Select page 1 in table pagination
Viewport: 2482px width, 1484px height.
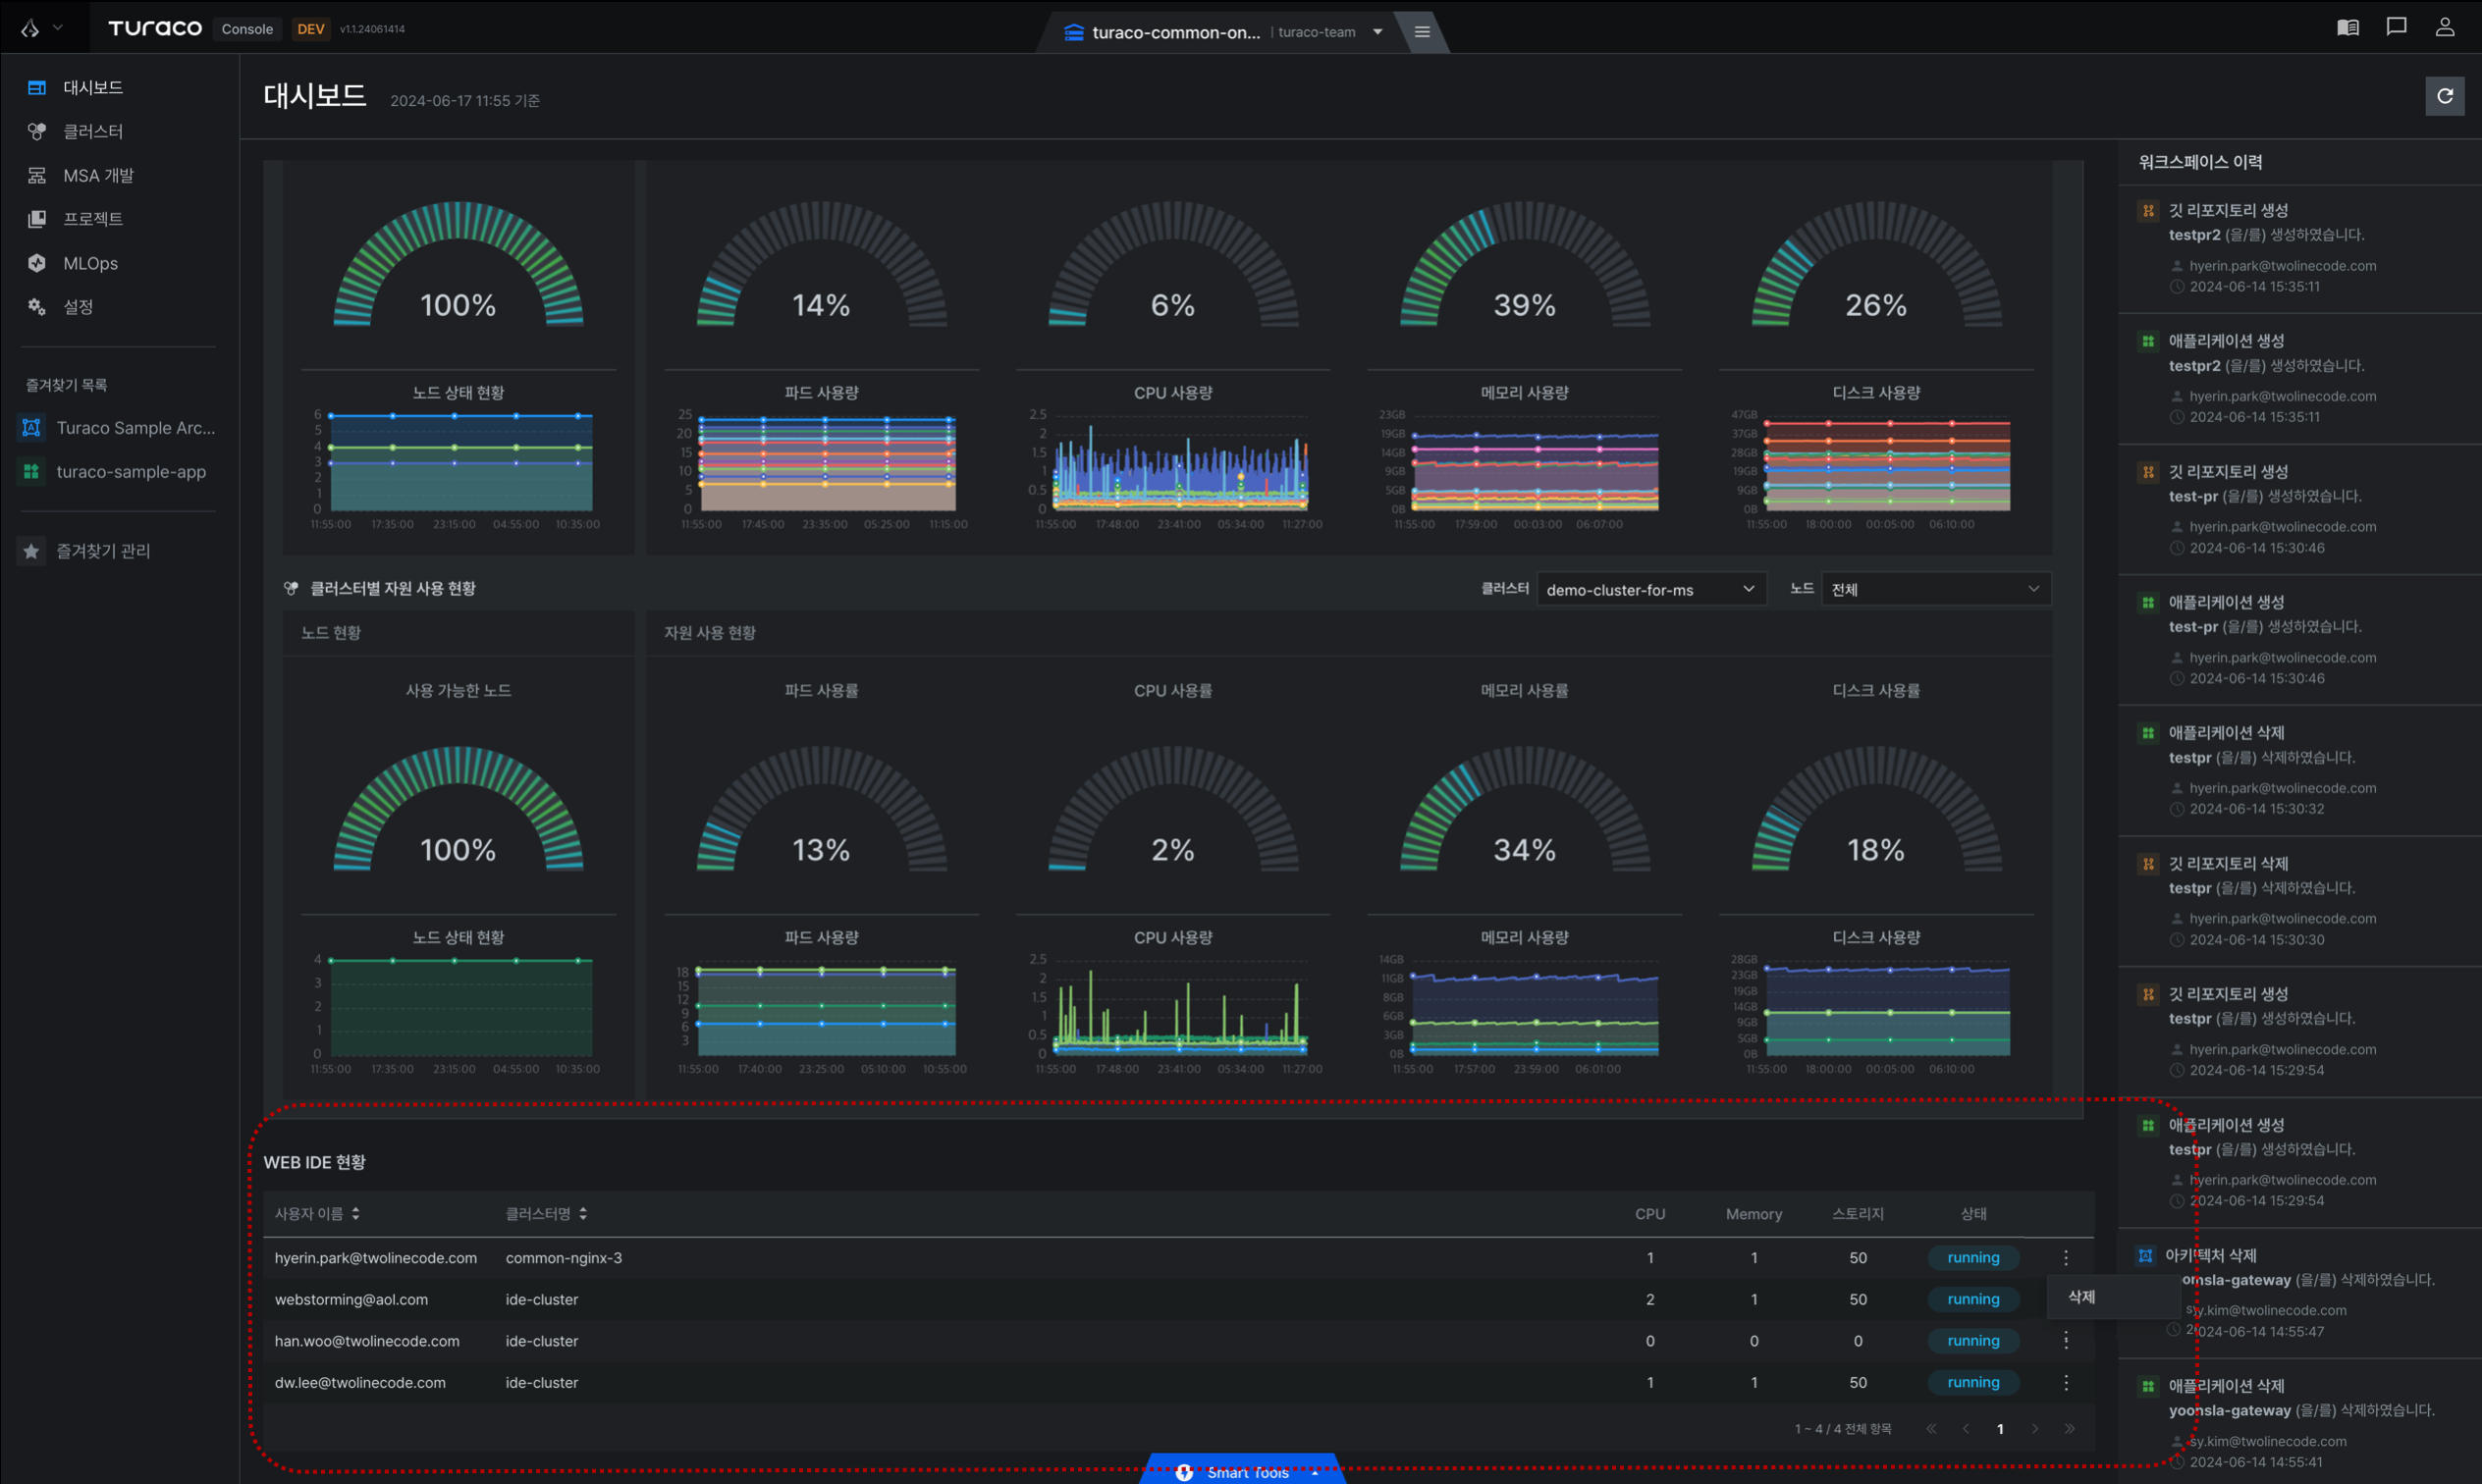click(x=2000, y=1428)
